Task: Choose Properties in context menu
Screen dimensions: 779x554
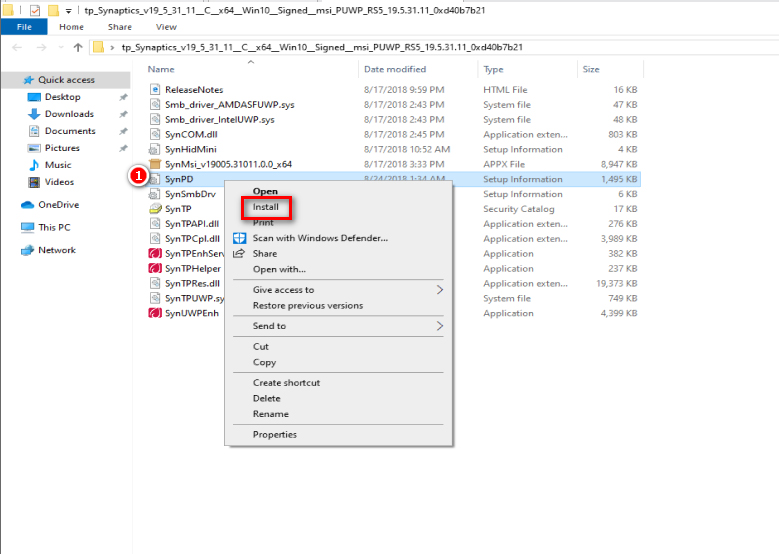Action: (x=275, y=434)
